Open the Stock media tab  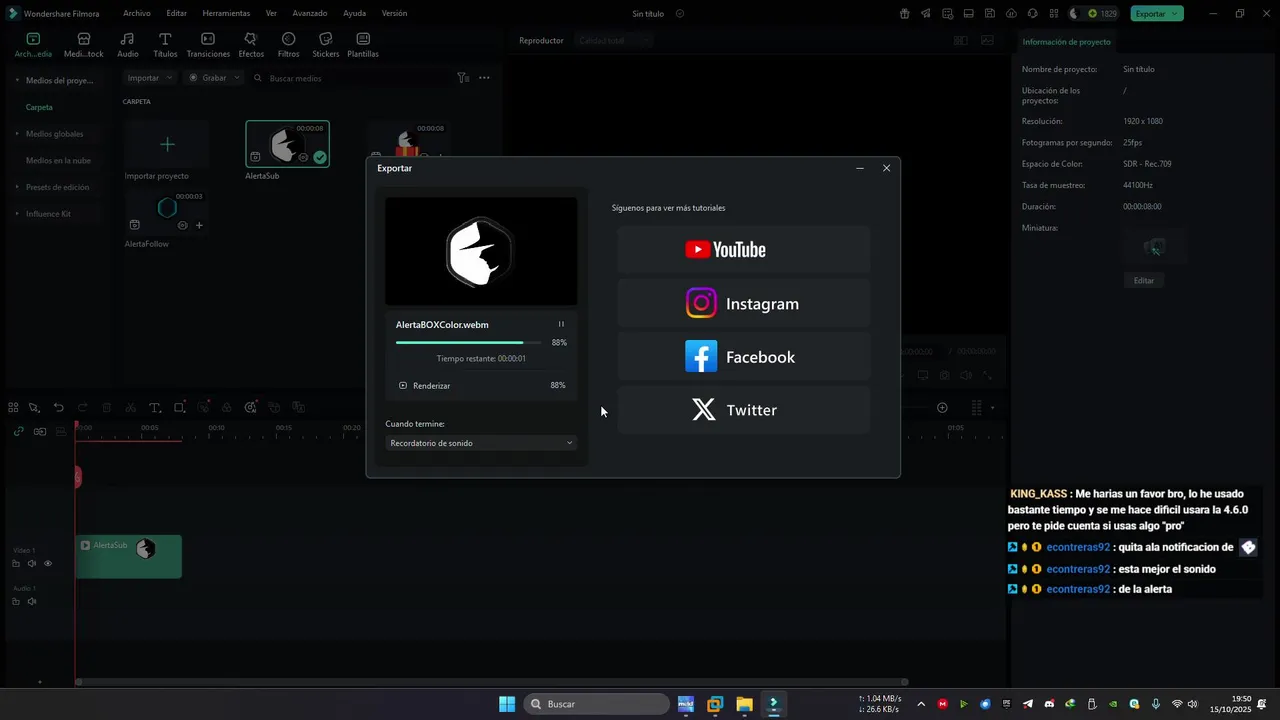[84, 45]
